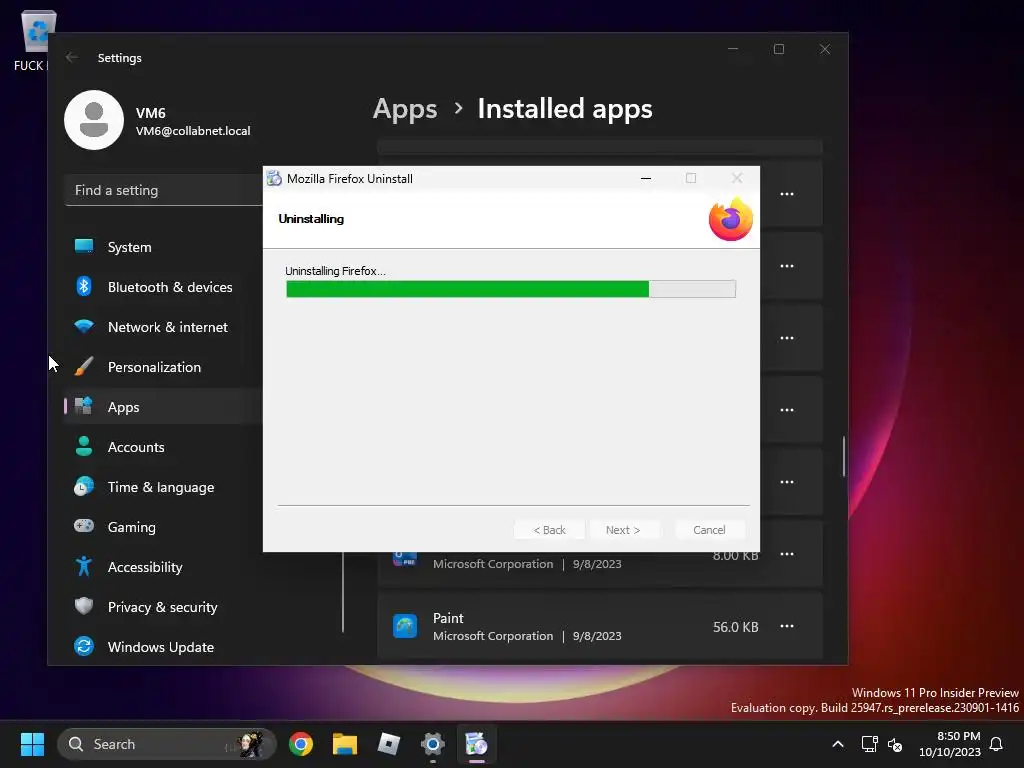This screenshot has width=1024, height=768.
Task: Click the network status tray icon
Action: click(869, 744)
